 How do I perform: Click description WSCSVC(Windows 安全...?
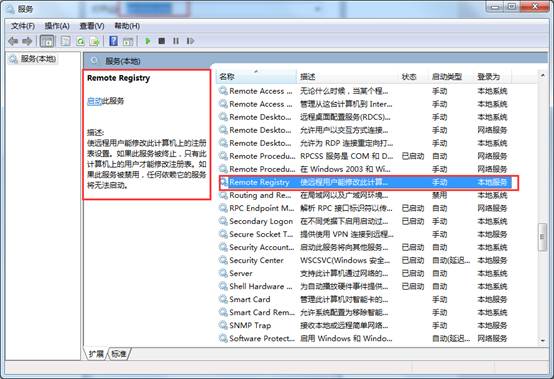[x=345, y=260]
